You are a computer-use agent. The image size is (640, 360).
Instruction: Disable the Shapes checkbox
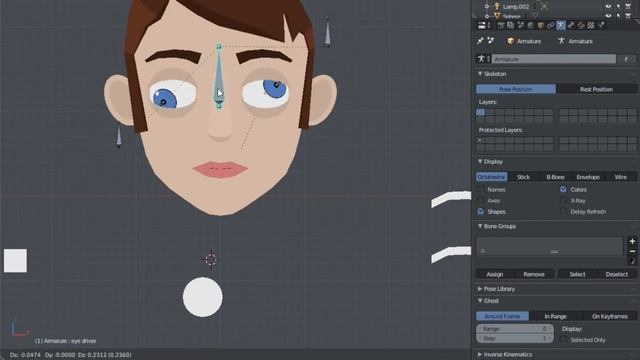pos(481,211)
